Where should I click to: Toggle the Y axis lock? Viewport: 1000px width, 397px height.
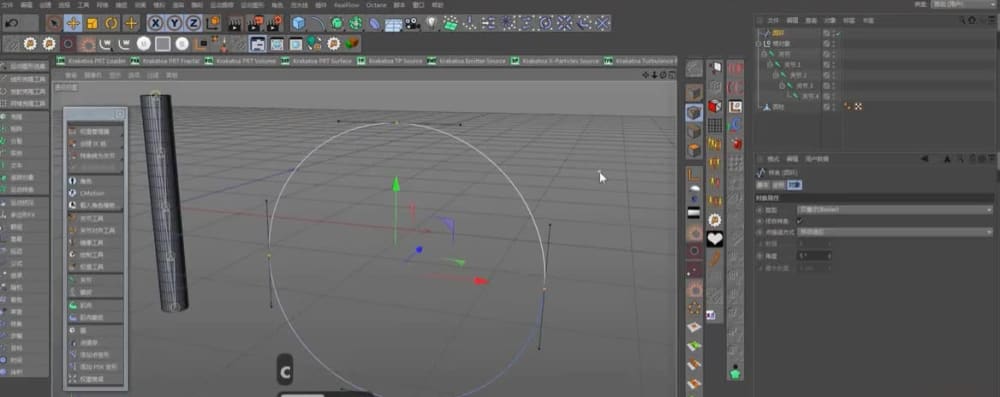[x=174, y=24]
